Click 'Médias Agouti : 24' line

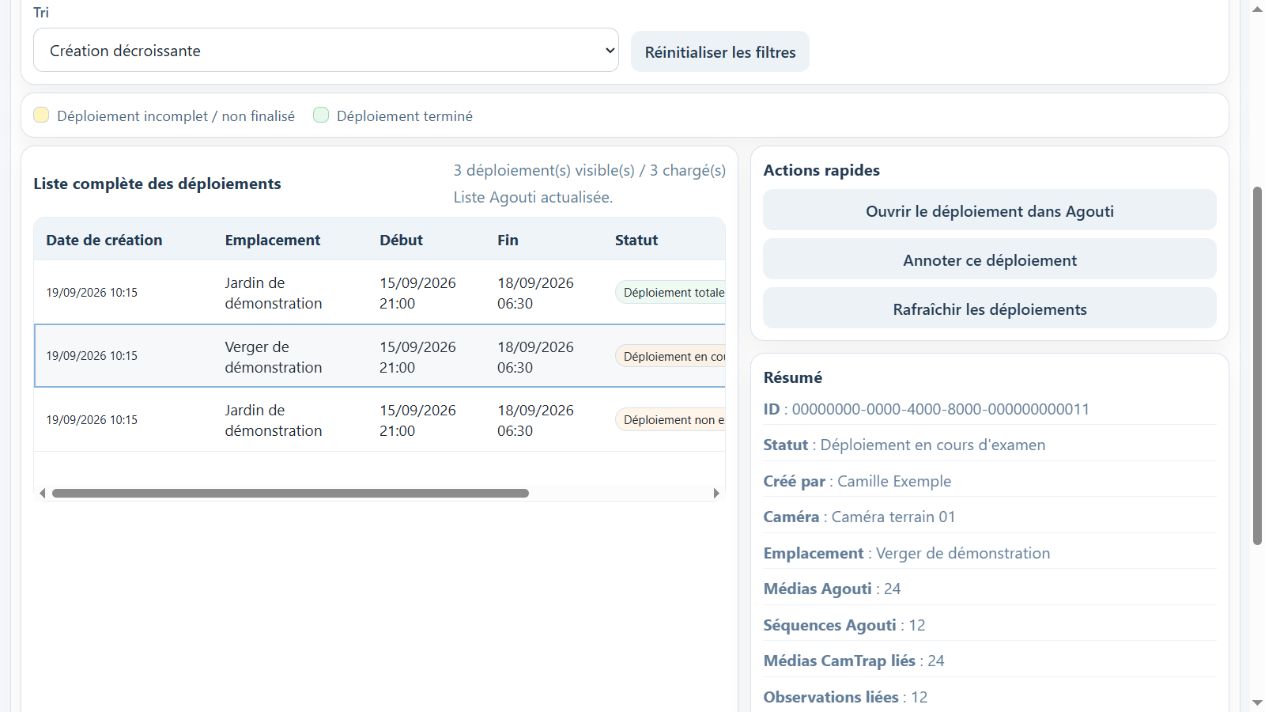click(832, 589)
